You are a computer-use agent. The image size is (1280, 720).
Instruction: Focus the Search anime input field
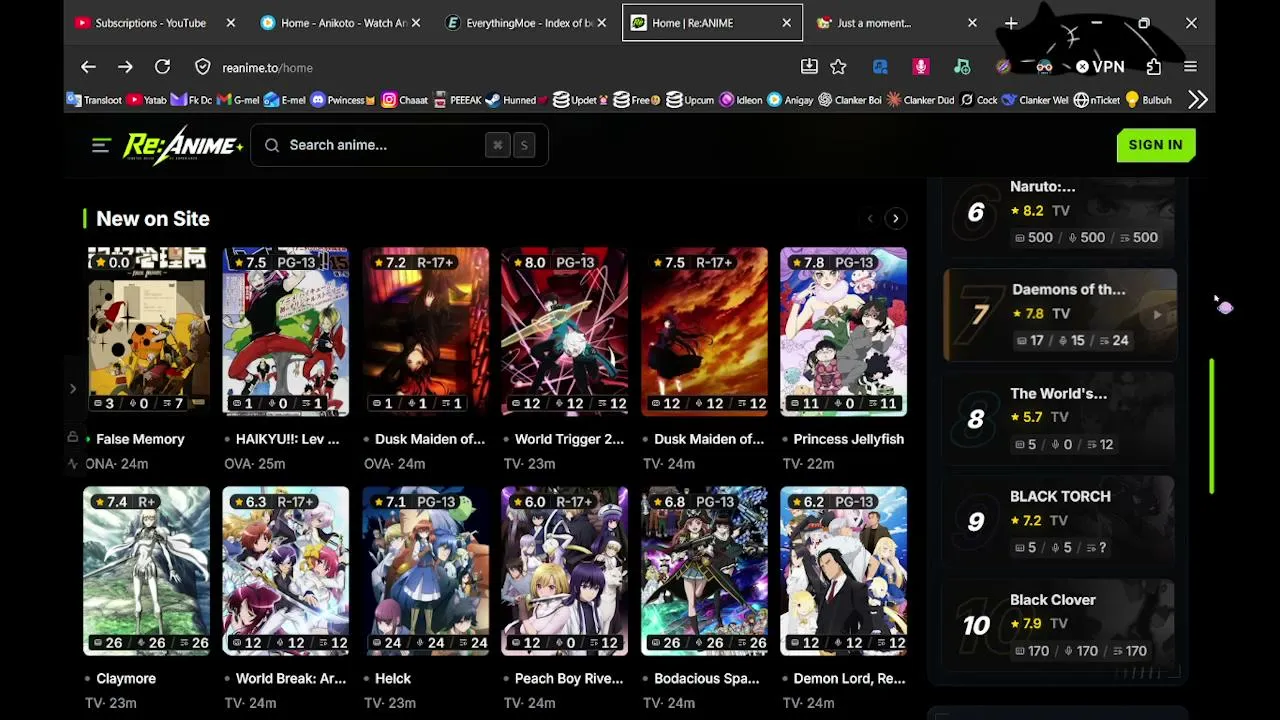(x=398, y=145)
